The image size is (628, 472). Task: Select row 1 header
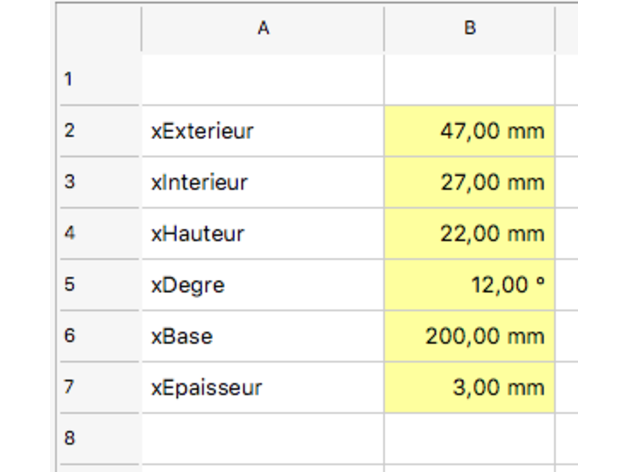(x=98, y=79)
